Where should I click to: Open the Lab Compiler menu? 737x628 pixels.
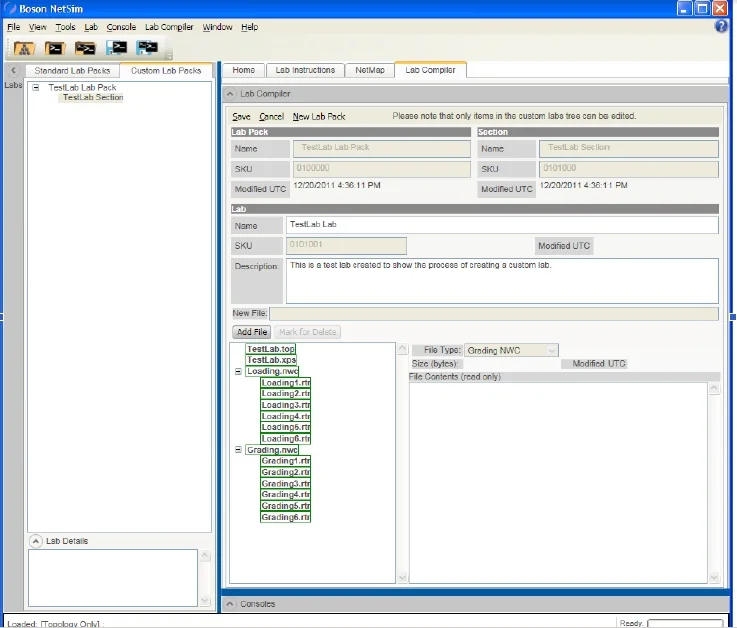click(169, 27)
